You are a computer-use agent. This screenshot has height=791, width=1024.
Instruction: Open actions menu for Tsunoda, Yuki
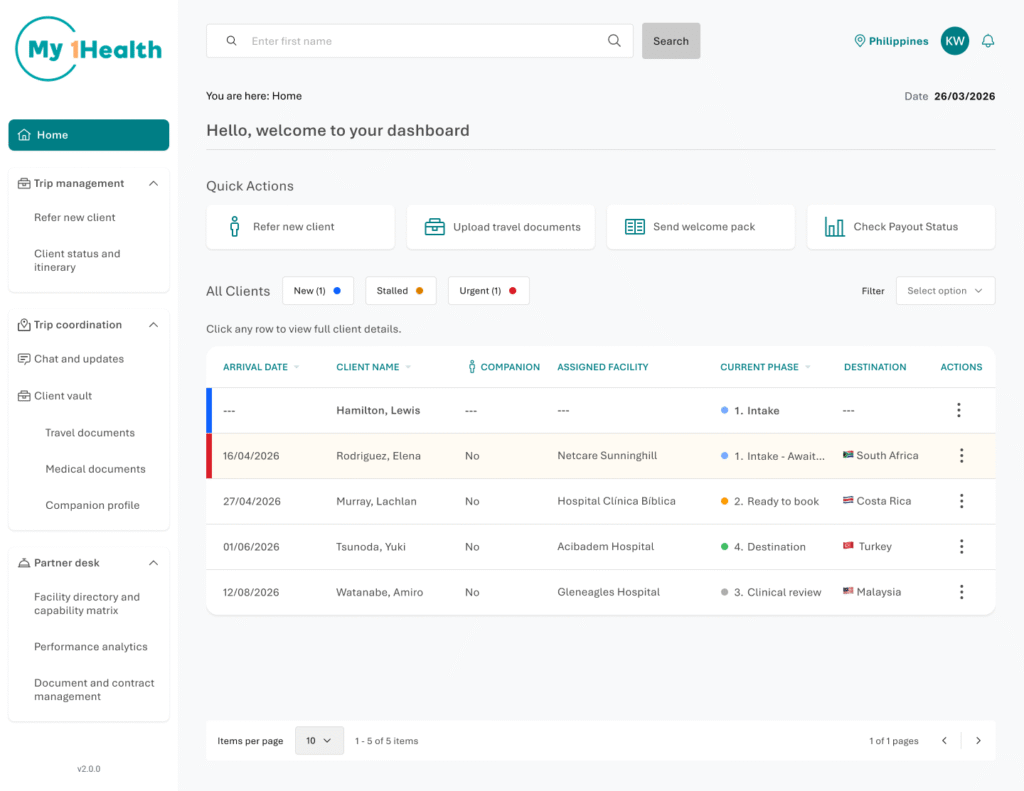[961, 547]
